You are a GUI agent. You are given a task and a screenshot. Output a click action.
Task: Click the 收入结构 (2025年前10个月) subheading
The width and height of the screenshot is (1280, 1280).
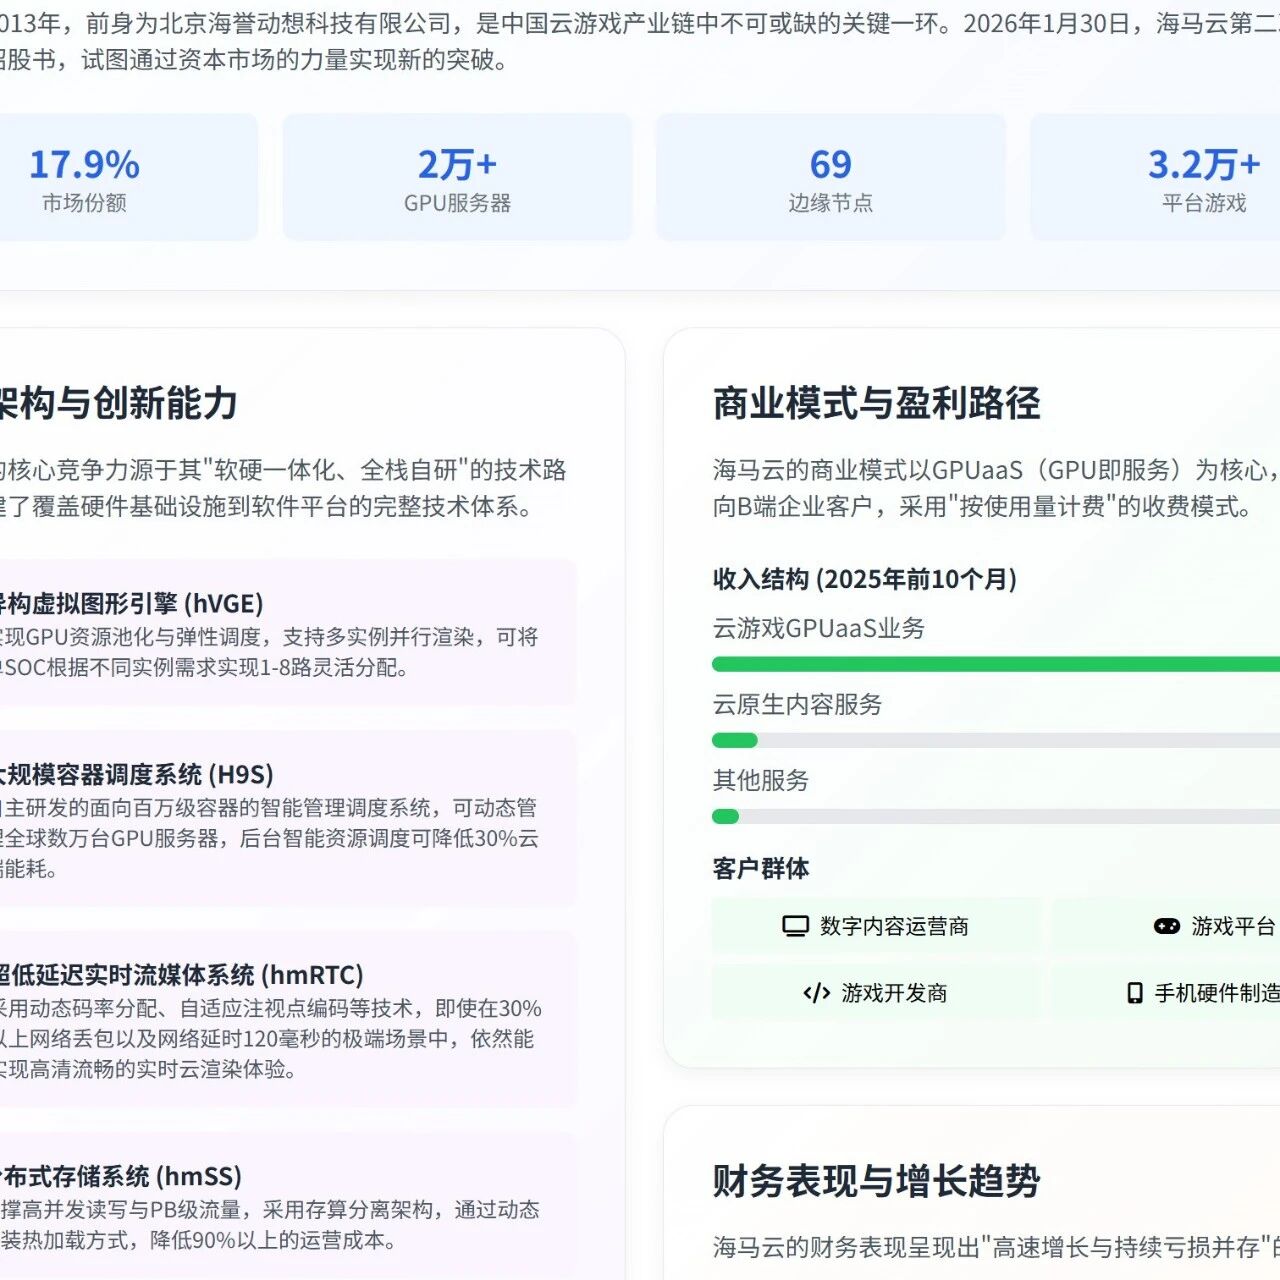coord(865,579)
